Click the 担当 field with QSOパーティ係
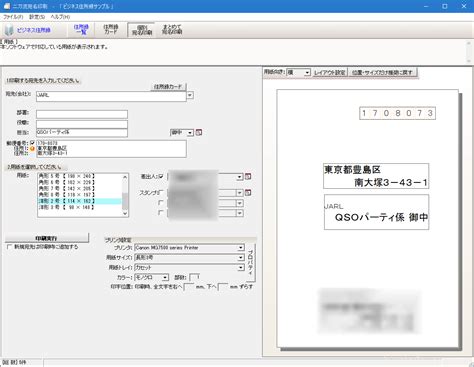 point(82,133)
